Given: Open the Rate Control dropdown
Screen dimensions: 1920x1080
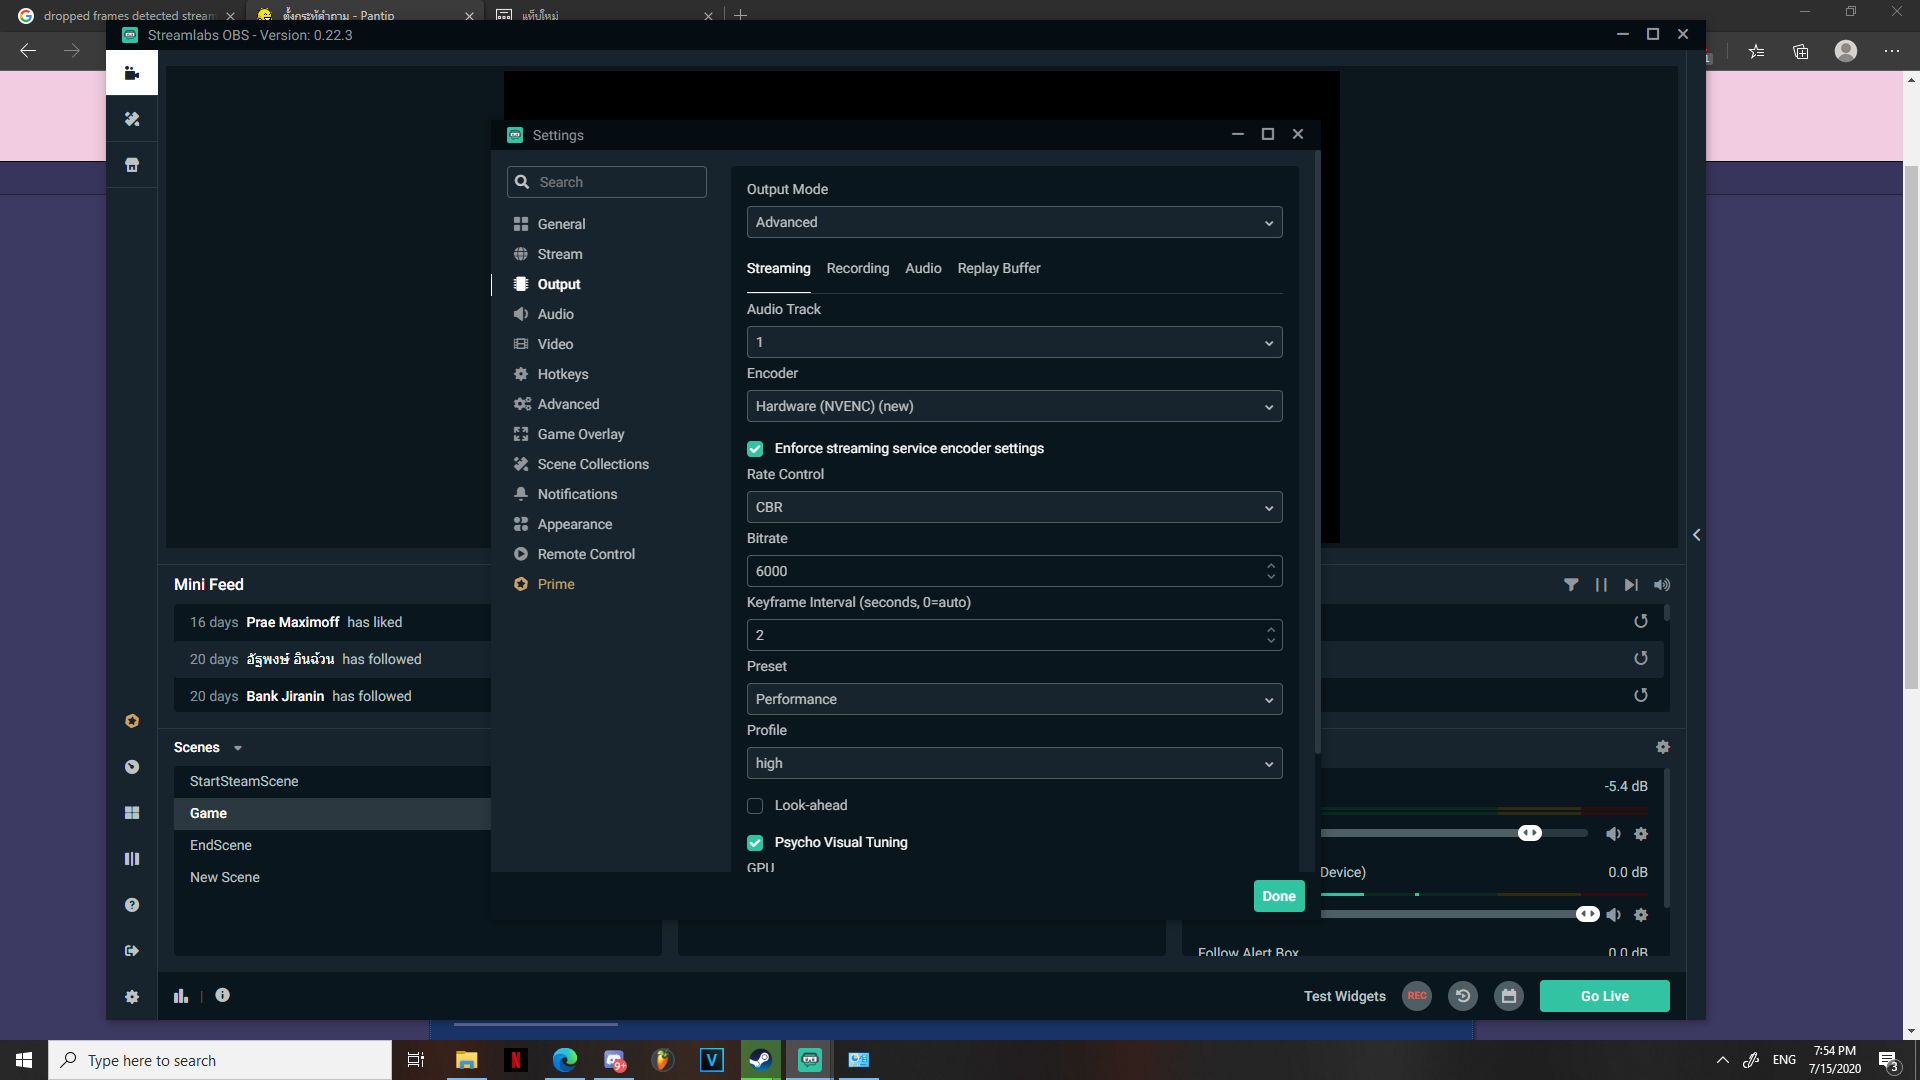Looking at the screenshot, I should point(1014,507).
